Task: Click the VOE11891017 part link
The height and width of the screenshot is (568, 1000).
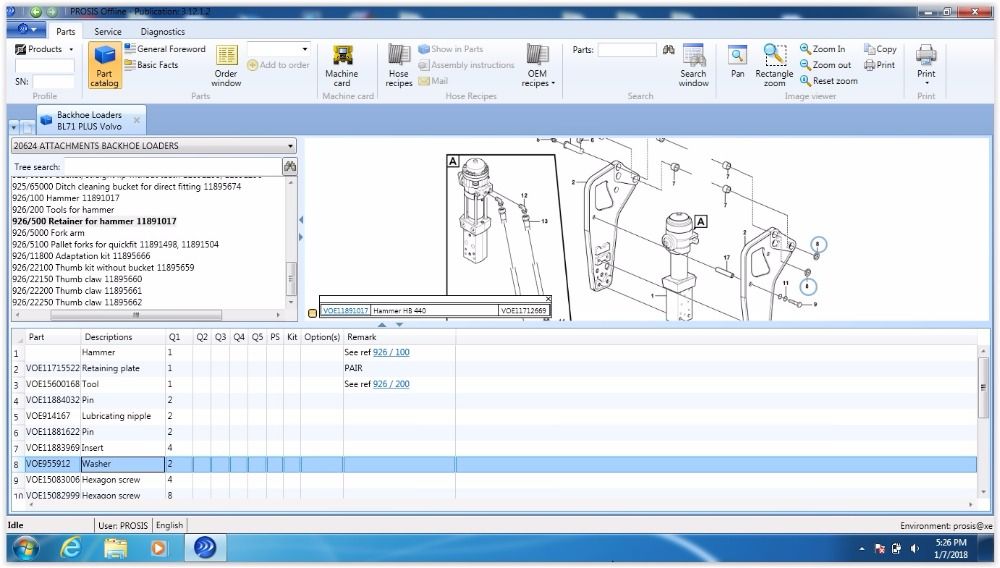Action: pos(345,311)
